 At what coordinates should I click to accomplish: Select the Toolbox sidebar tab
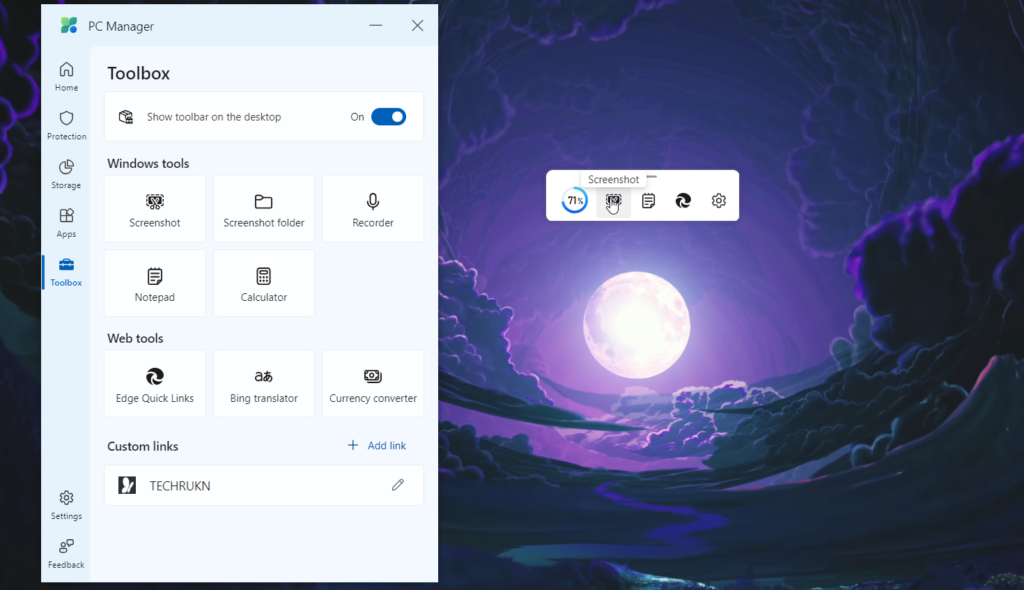[66, 272]
